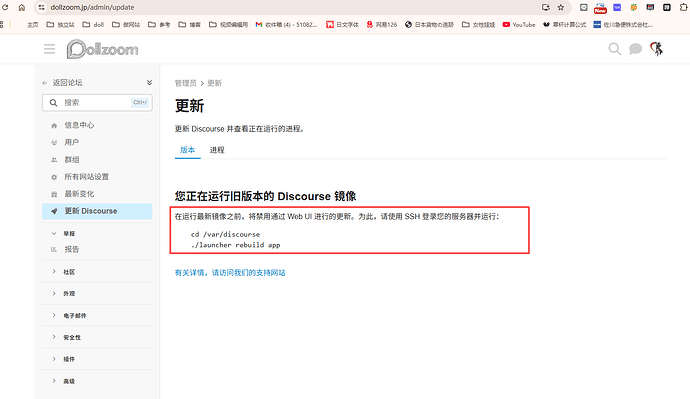Go back to forum via 返回论坛

(x=62, y=82)
